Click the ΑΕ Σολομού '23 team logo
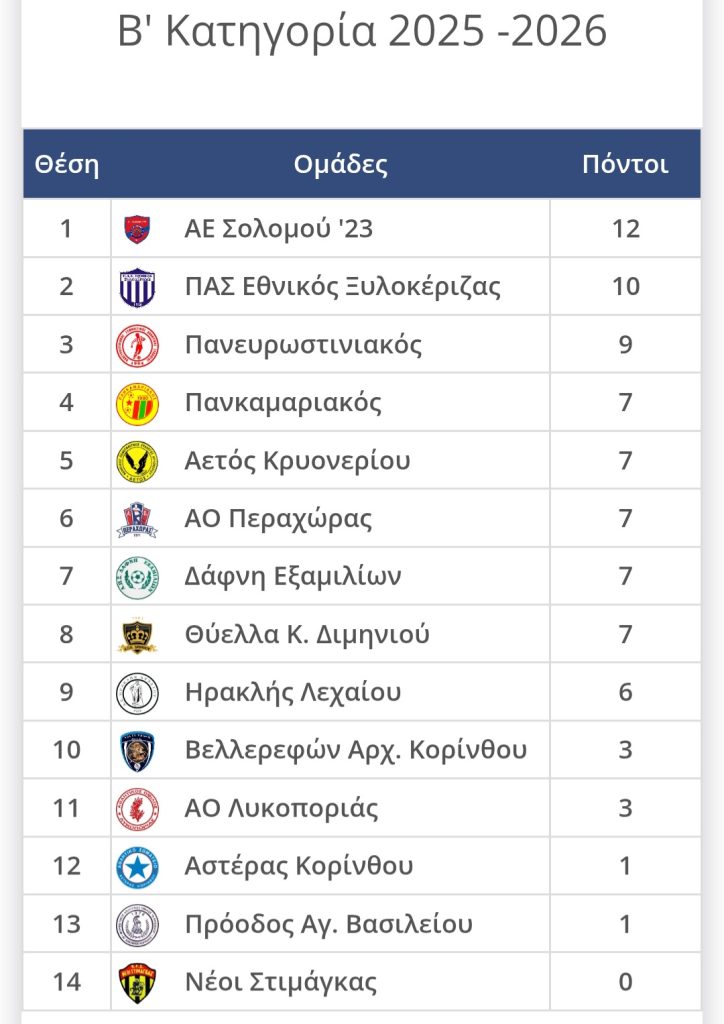This screenshot has width=724, height=1024. [137, 229]
